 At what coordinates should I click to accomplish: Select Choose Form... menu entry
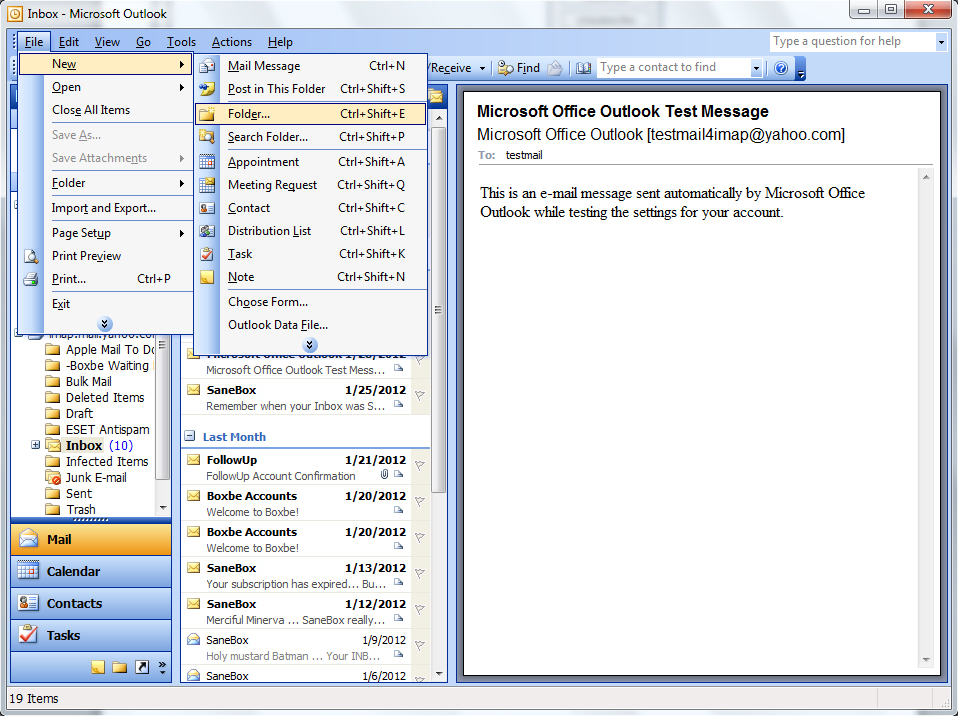(x=311, y=302)
